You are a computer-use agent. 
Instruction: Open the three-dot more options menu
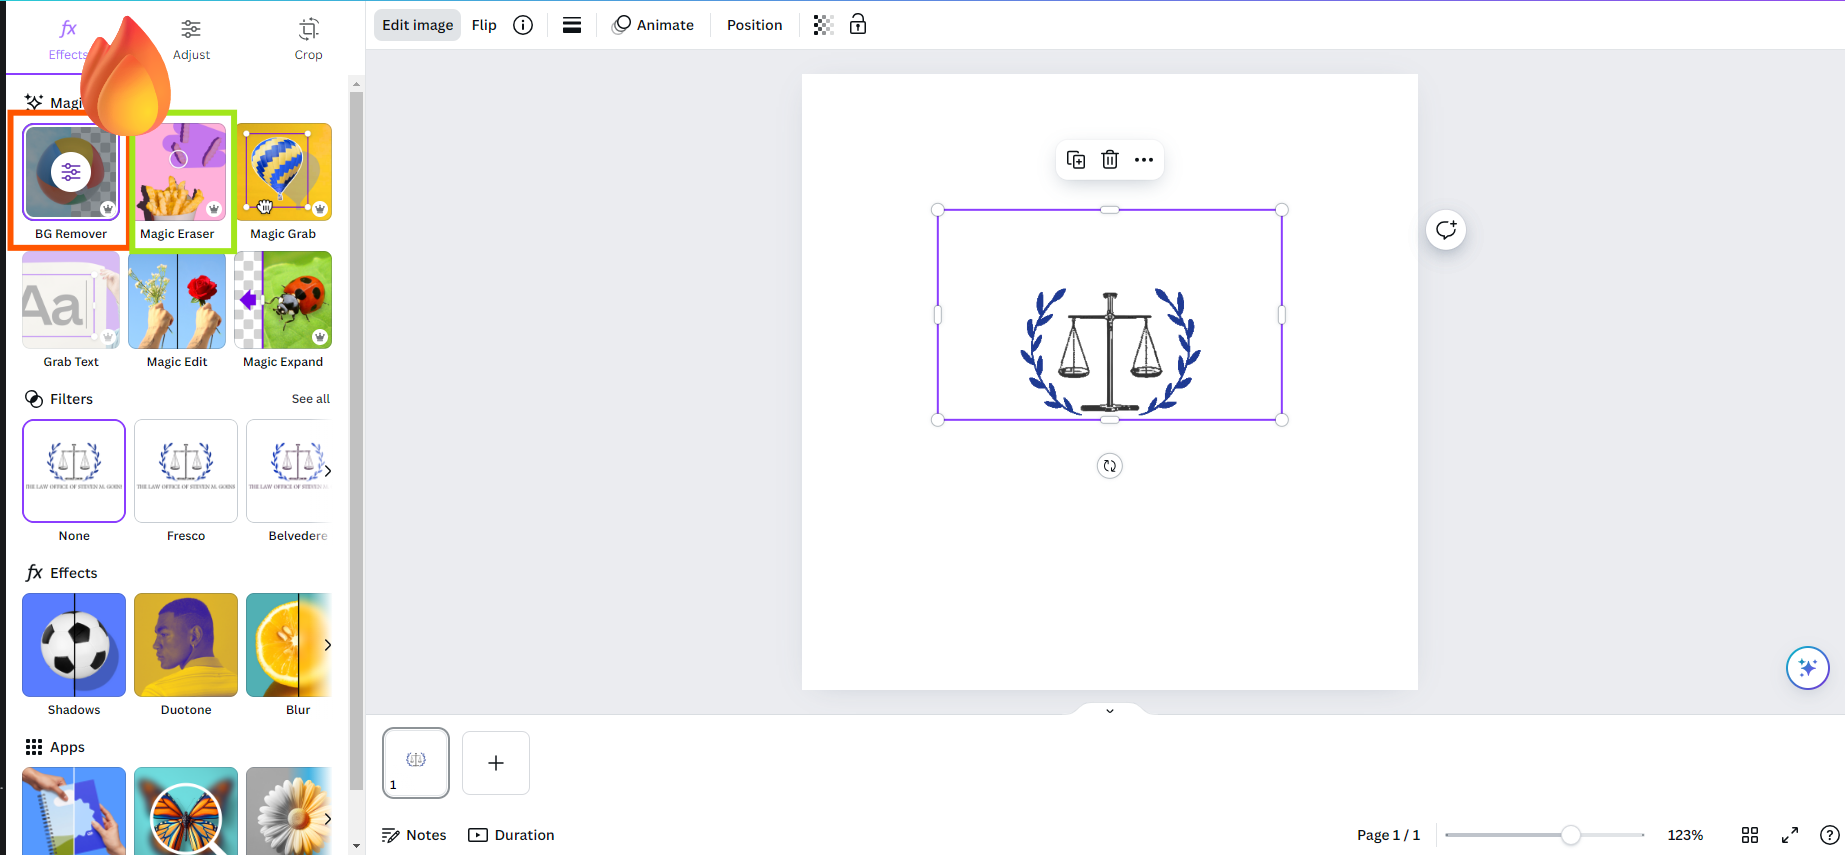(1144, 160)
